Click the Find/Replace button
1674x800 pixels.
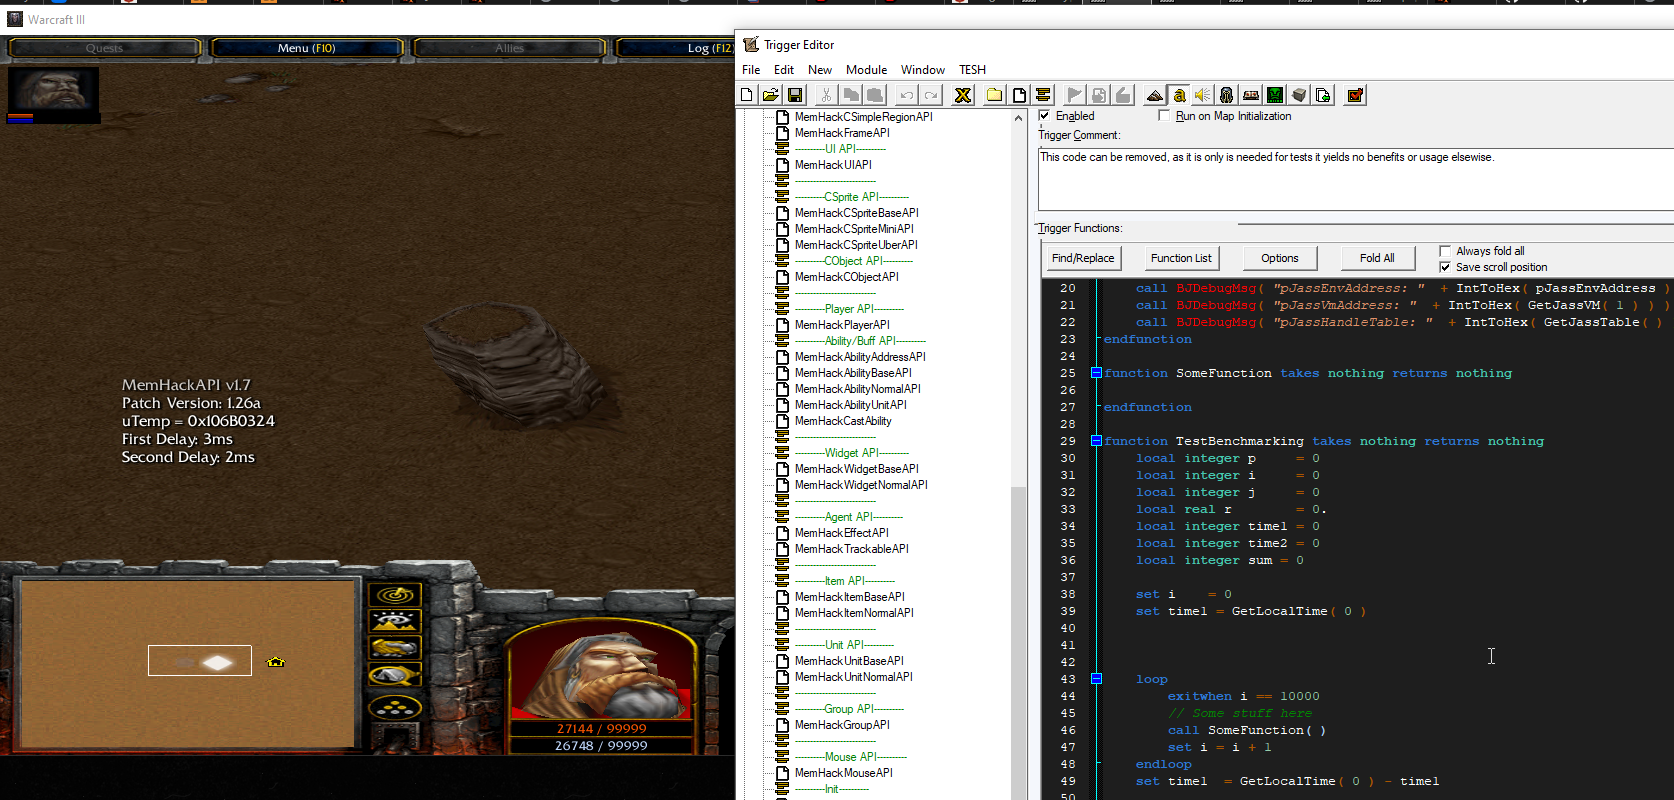click(1083, 258)
